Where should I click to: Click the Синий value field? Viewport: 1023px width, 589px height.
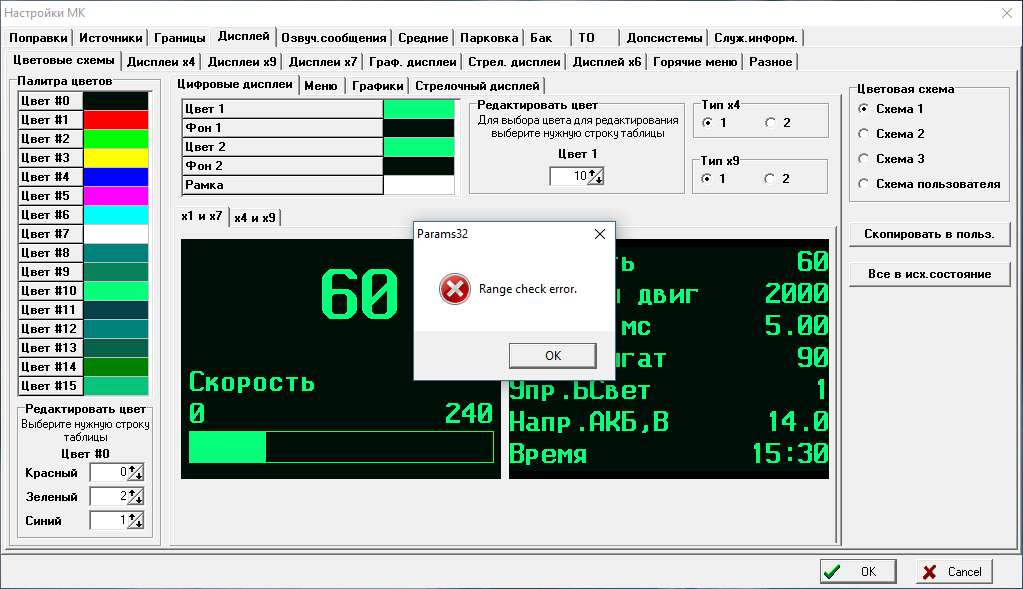[108, 521]
